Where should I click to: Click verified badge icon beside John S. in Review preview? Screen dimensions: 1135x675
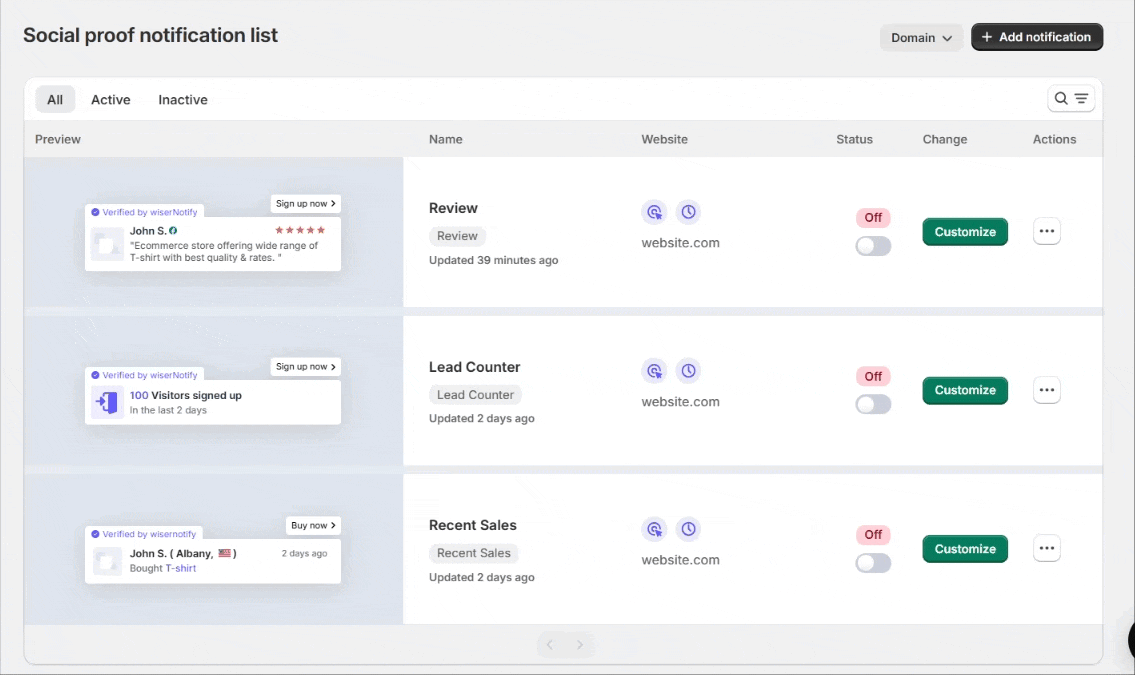(173, 231)
